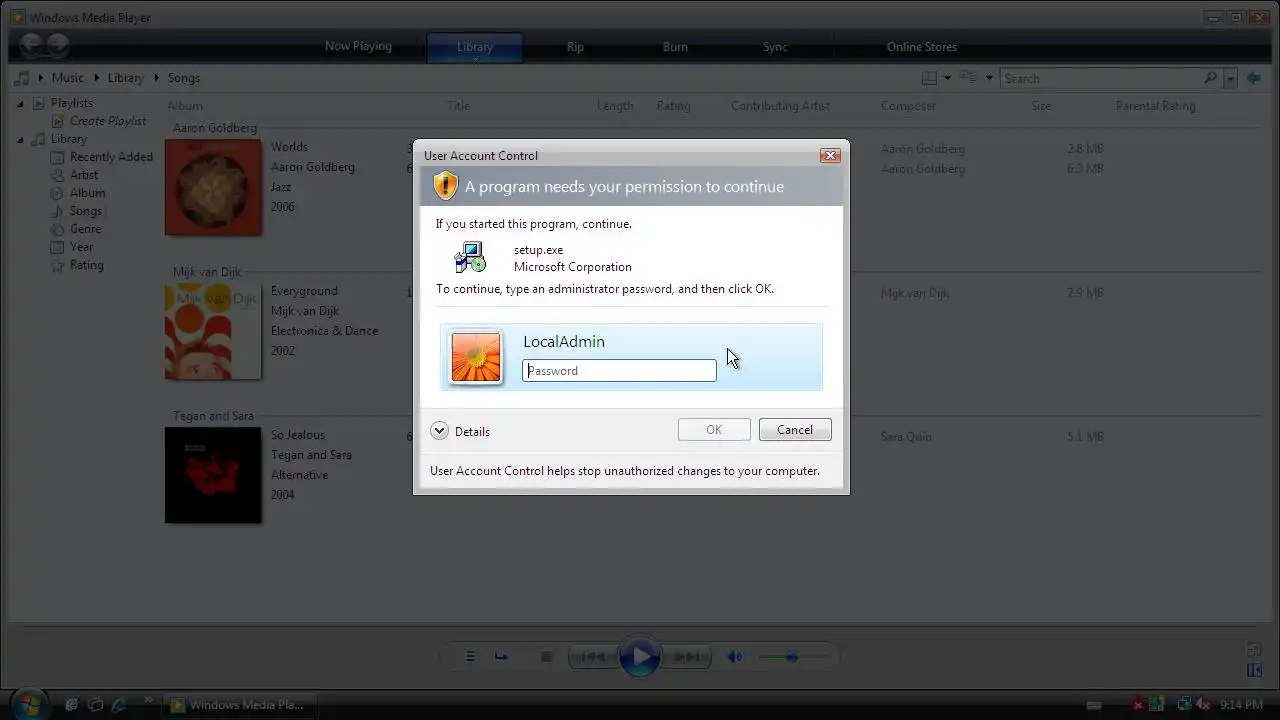1280x720 pixels.
Task: Mute the player using speaker icon
Action: 735,657
